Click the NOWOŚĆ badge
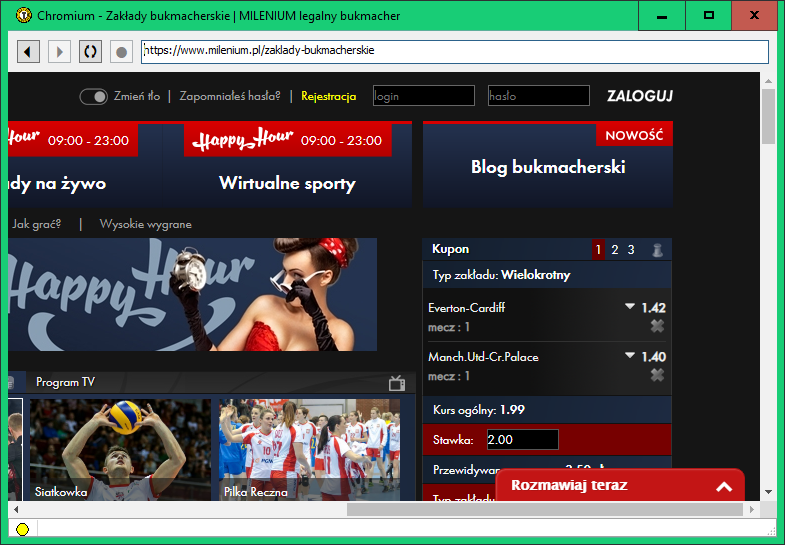The width and height of the screenshot is (785, 545). pyautogui.click(x=634, y=135)
